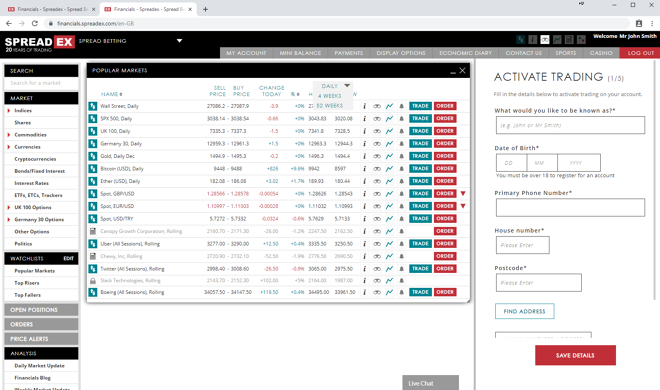Sort markets by Name column

[x=112, y=94]
